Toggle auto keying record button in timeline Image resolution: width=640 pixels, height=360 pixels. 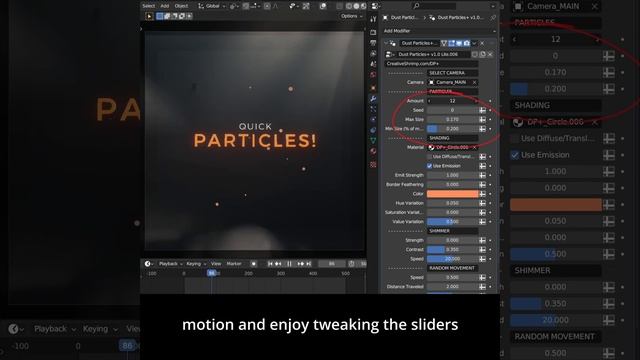pyautogui.click(x=253, y=264)
